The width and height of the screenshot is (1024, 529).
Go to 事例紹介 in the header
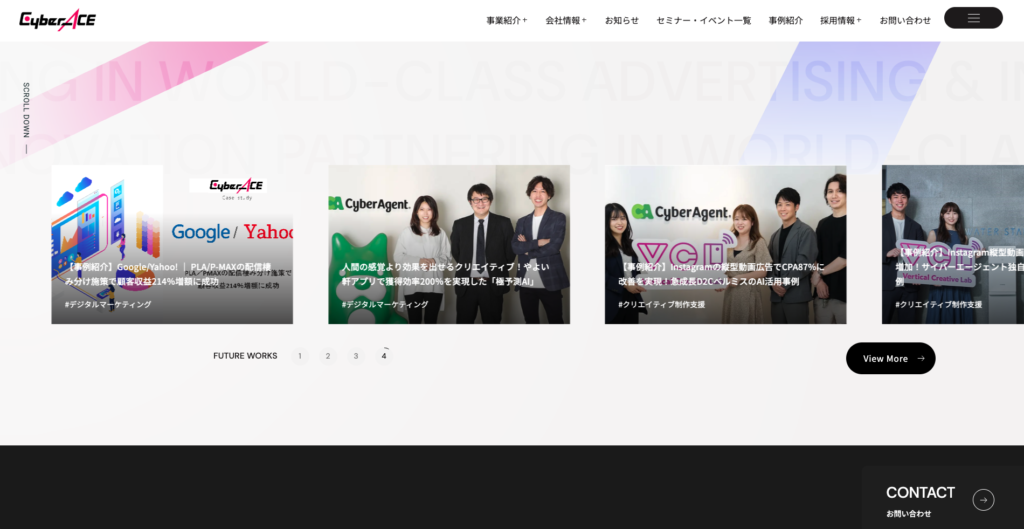coord(786,20)
